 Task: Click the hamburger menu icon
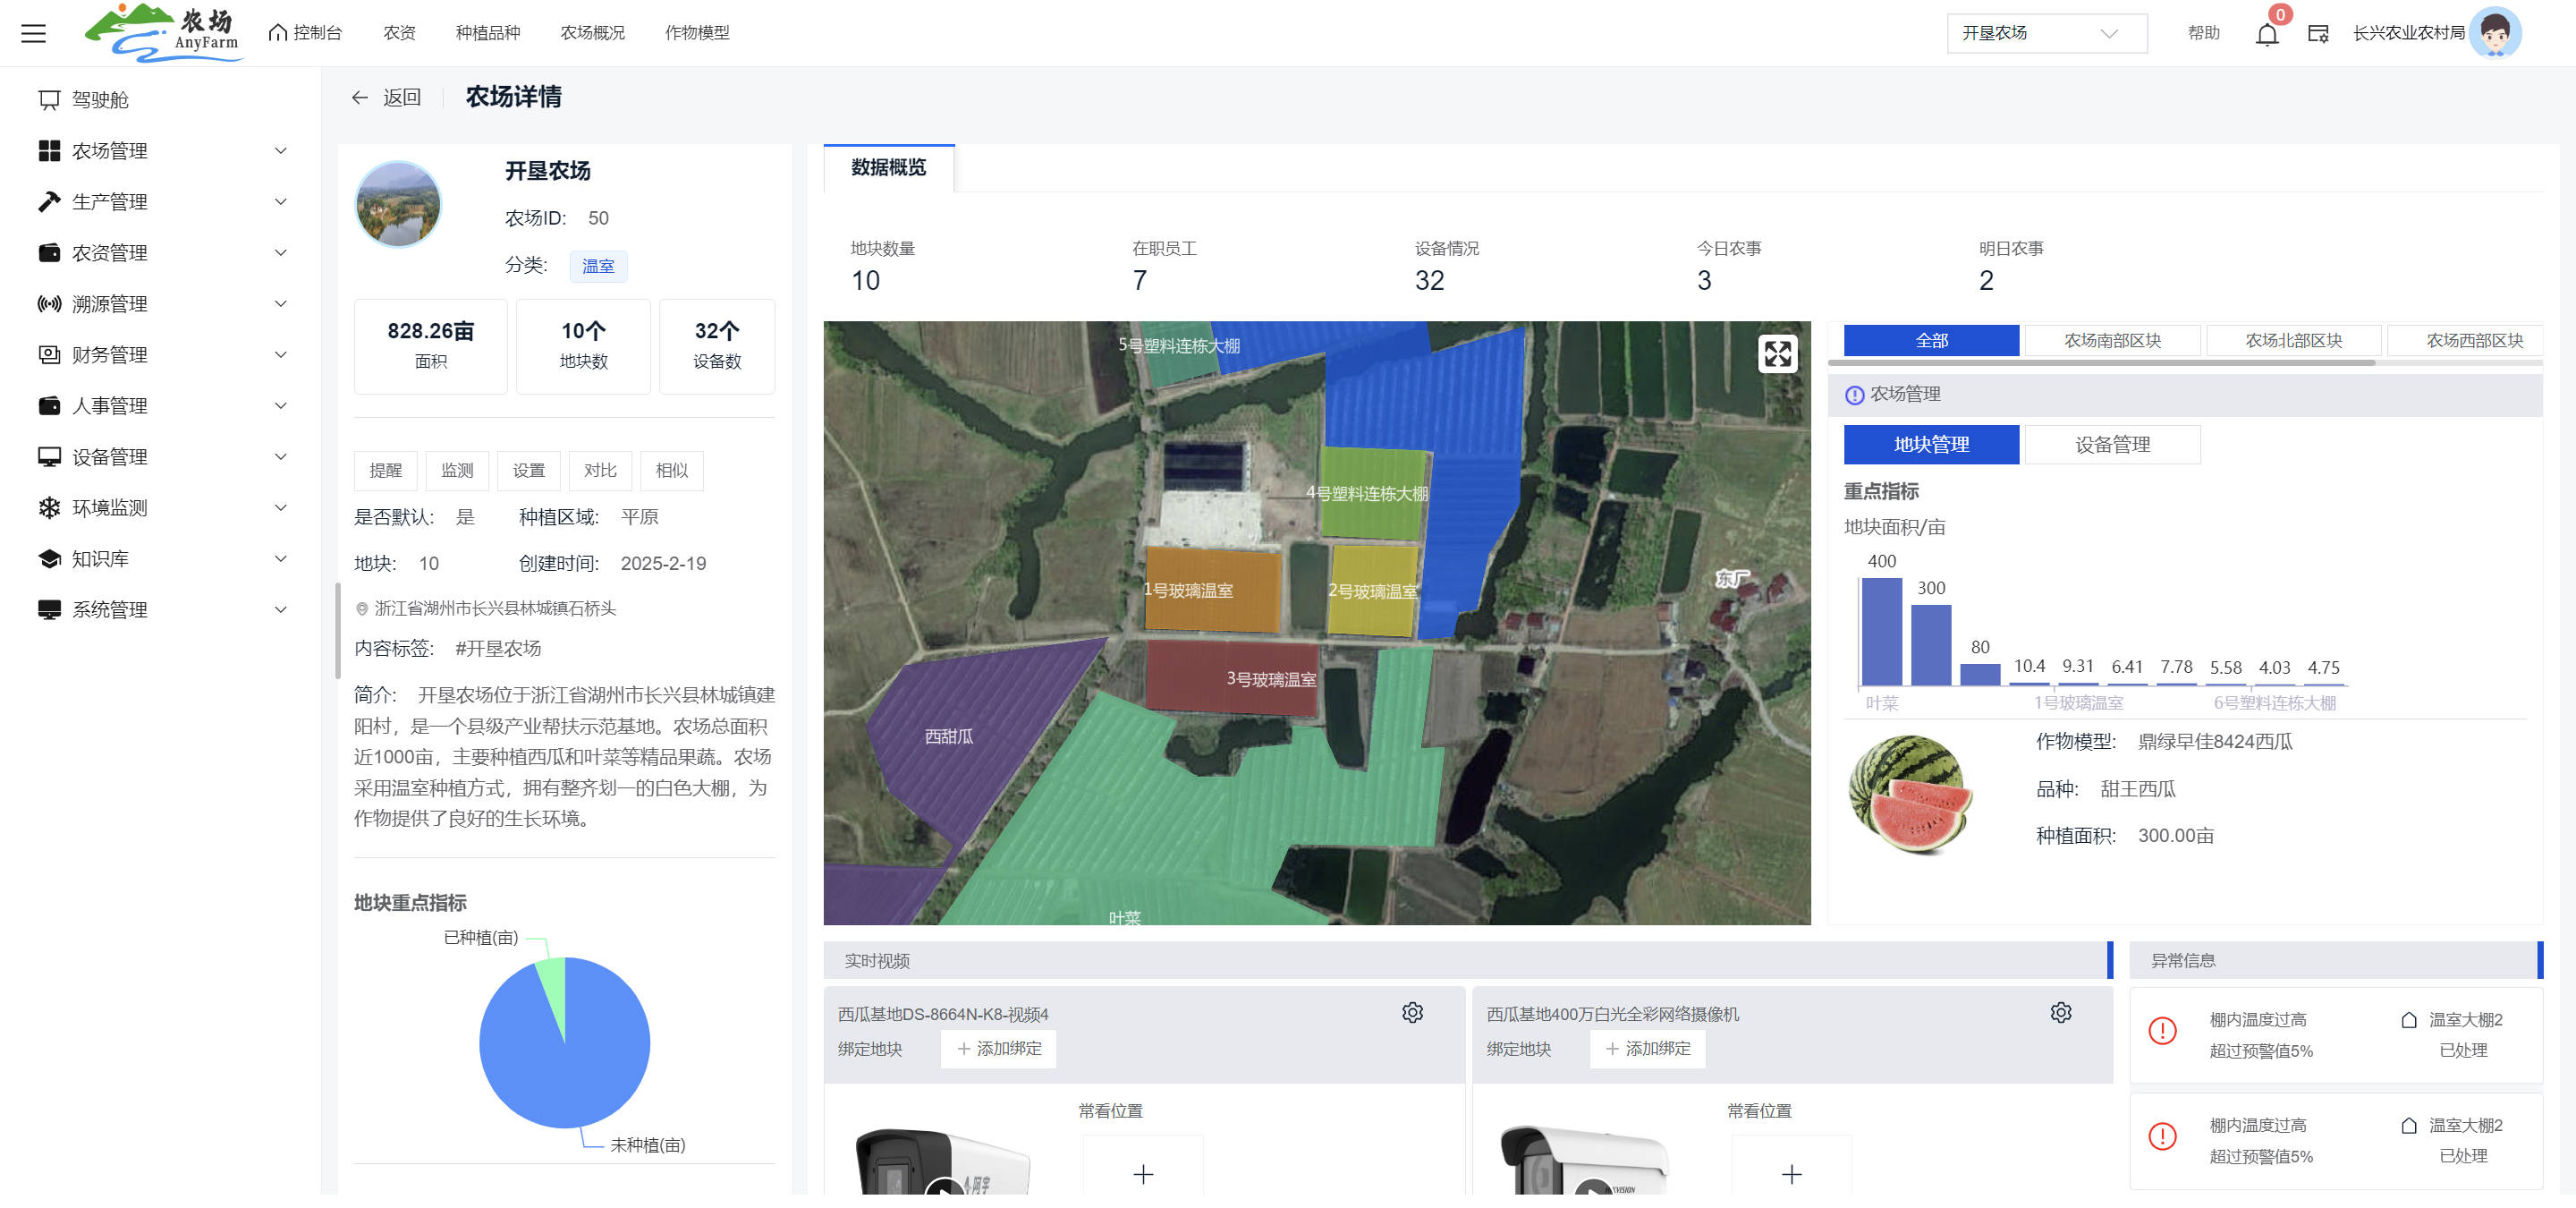[34, 33]
